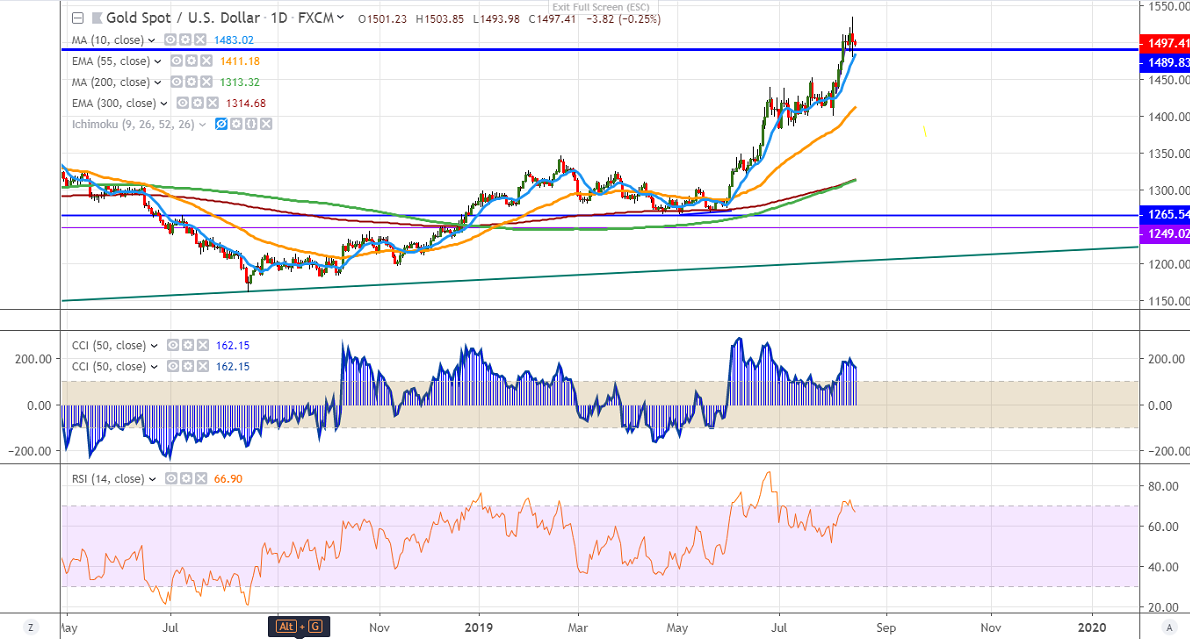
Task: Click the blue 1489.83 price line label
Action: (1165, 63)
